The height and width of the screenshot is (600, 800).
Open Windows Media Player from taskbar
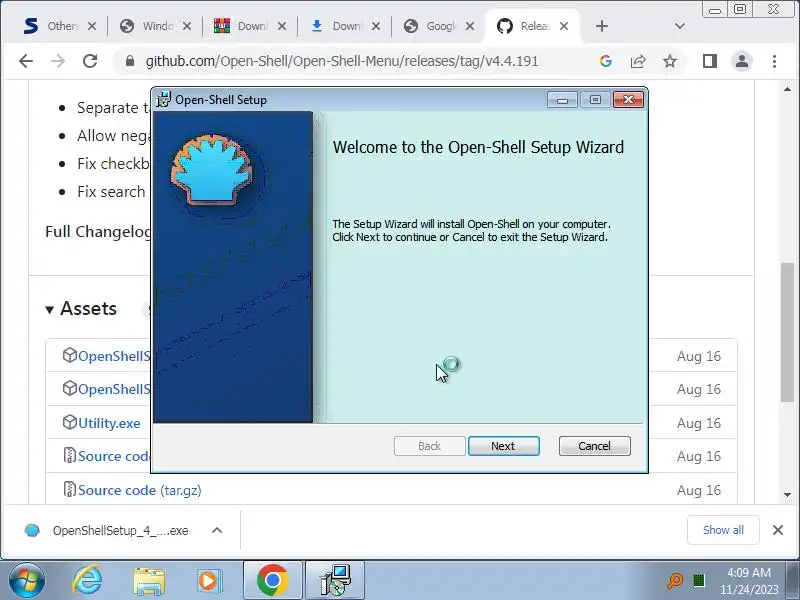[x=209, y=581]
